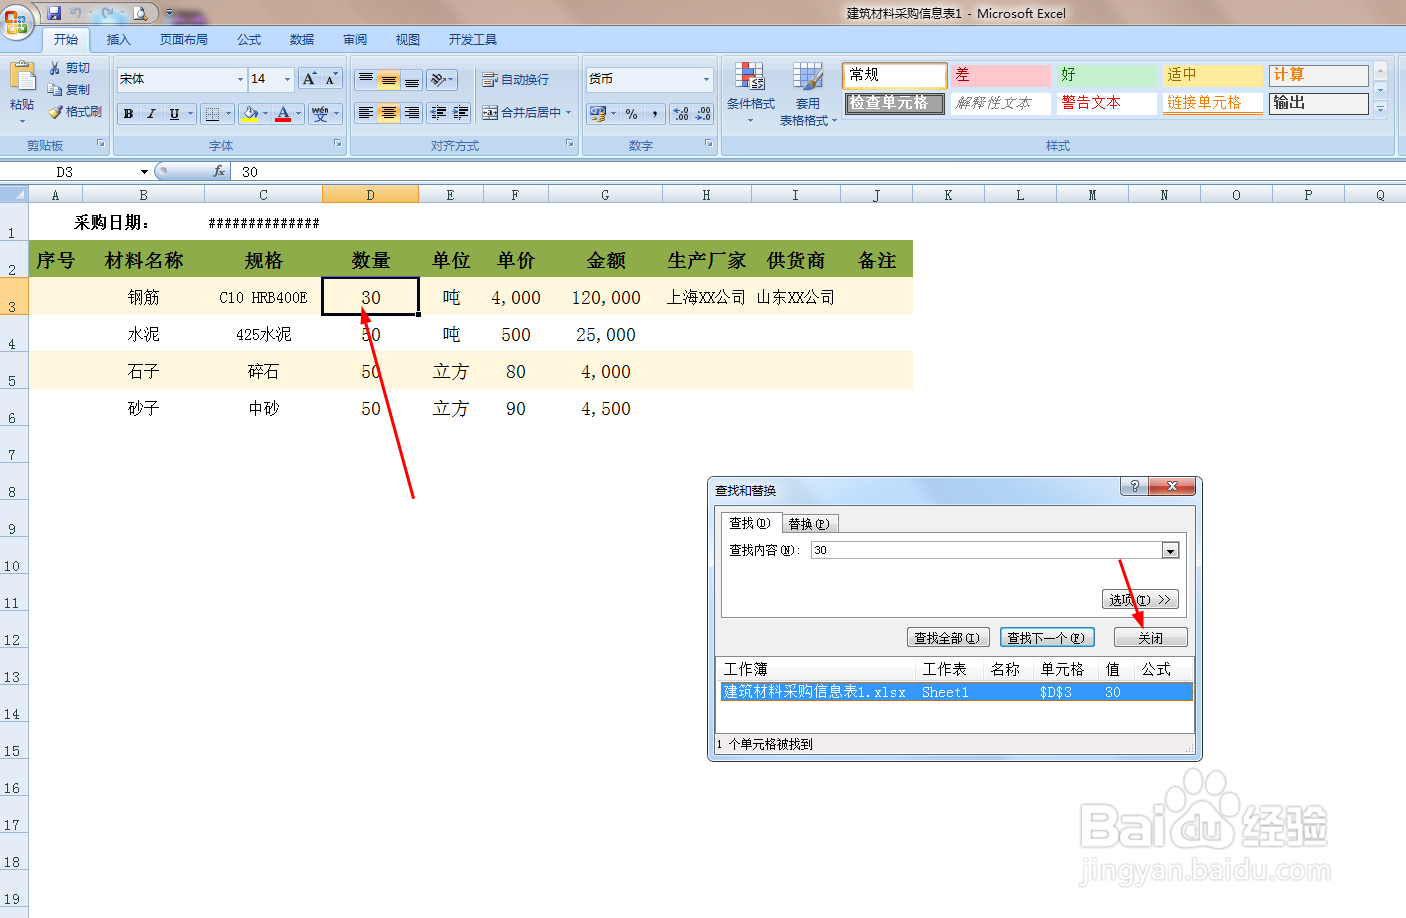Apply the 链接单元格 cell style
The width and height of the screenshot is (1406, 918).
click(1212, 103)
